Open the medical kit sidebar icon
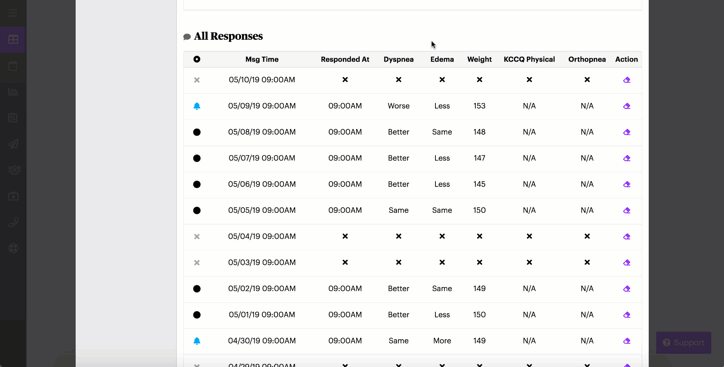 point(13,196)
